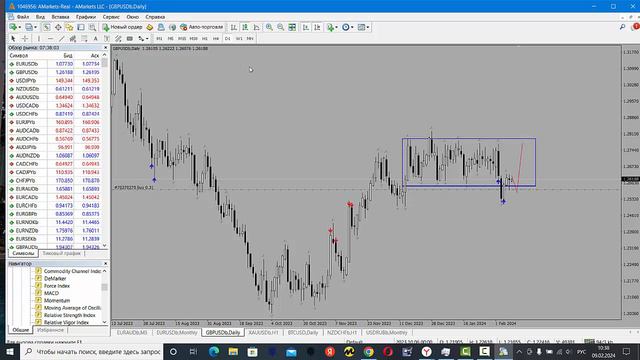Open the Strategy Tester icon
The image size is (640, 360).
tap(92, 27)
